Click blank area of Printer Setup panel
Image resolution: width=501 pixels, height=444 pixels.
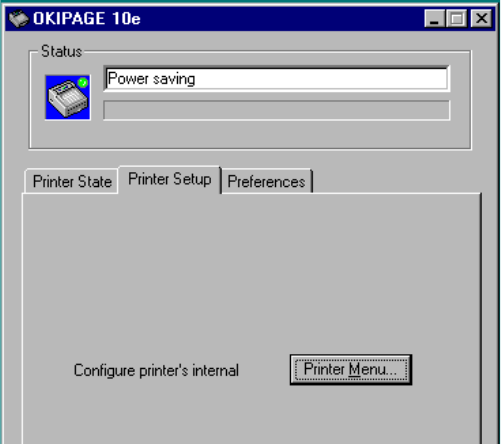(250, 273)
